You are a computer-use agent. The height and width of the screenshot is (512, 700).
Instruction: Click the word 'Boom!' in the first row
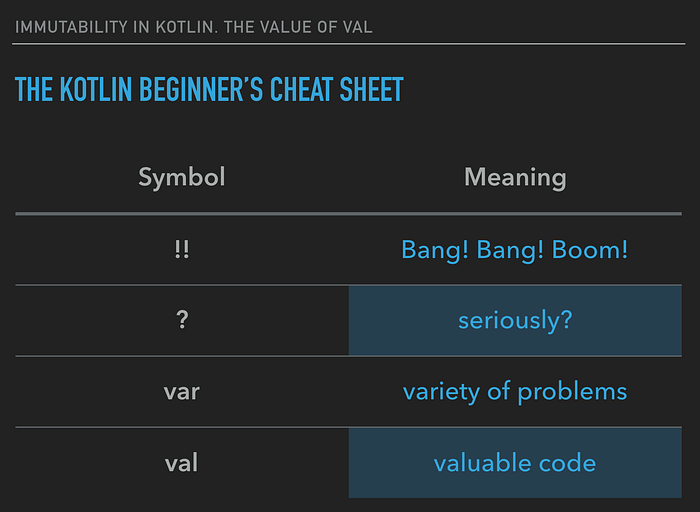click(x=590, y=250)
